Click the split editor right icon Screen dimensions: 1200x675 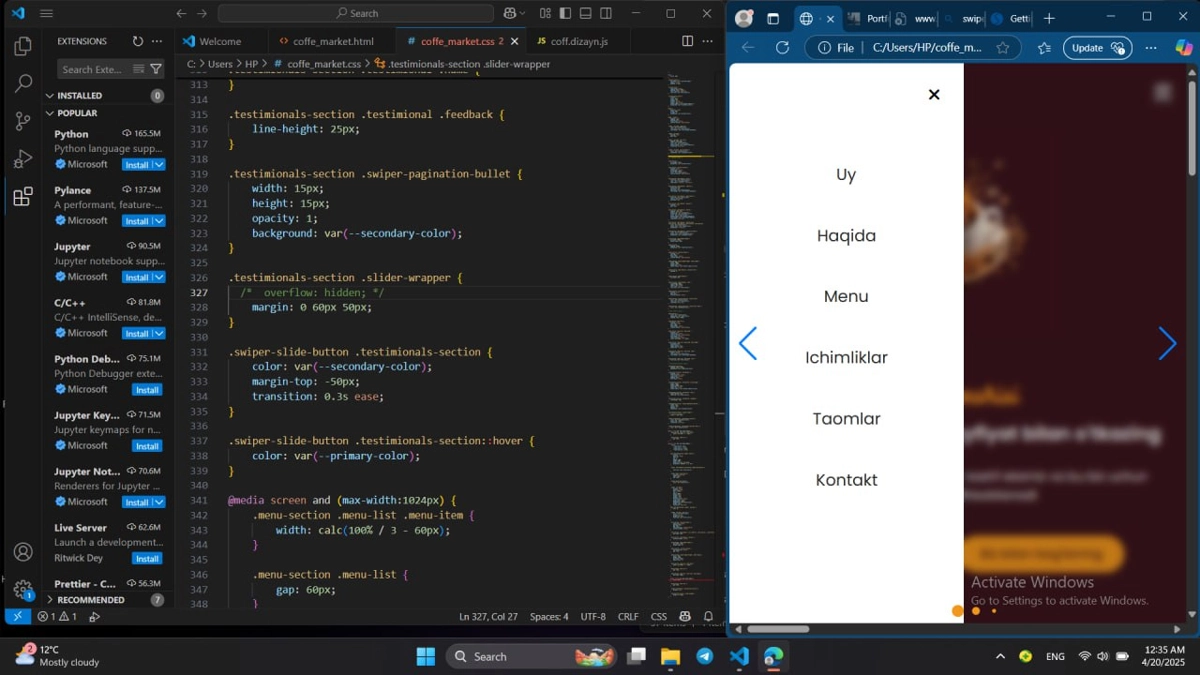coord(687,41)
